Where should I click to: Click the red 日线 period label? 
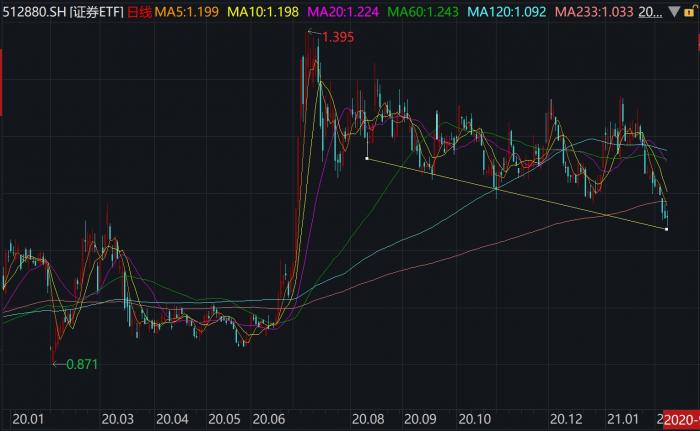point(139,12)
